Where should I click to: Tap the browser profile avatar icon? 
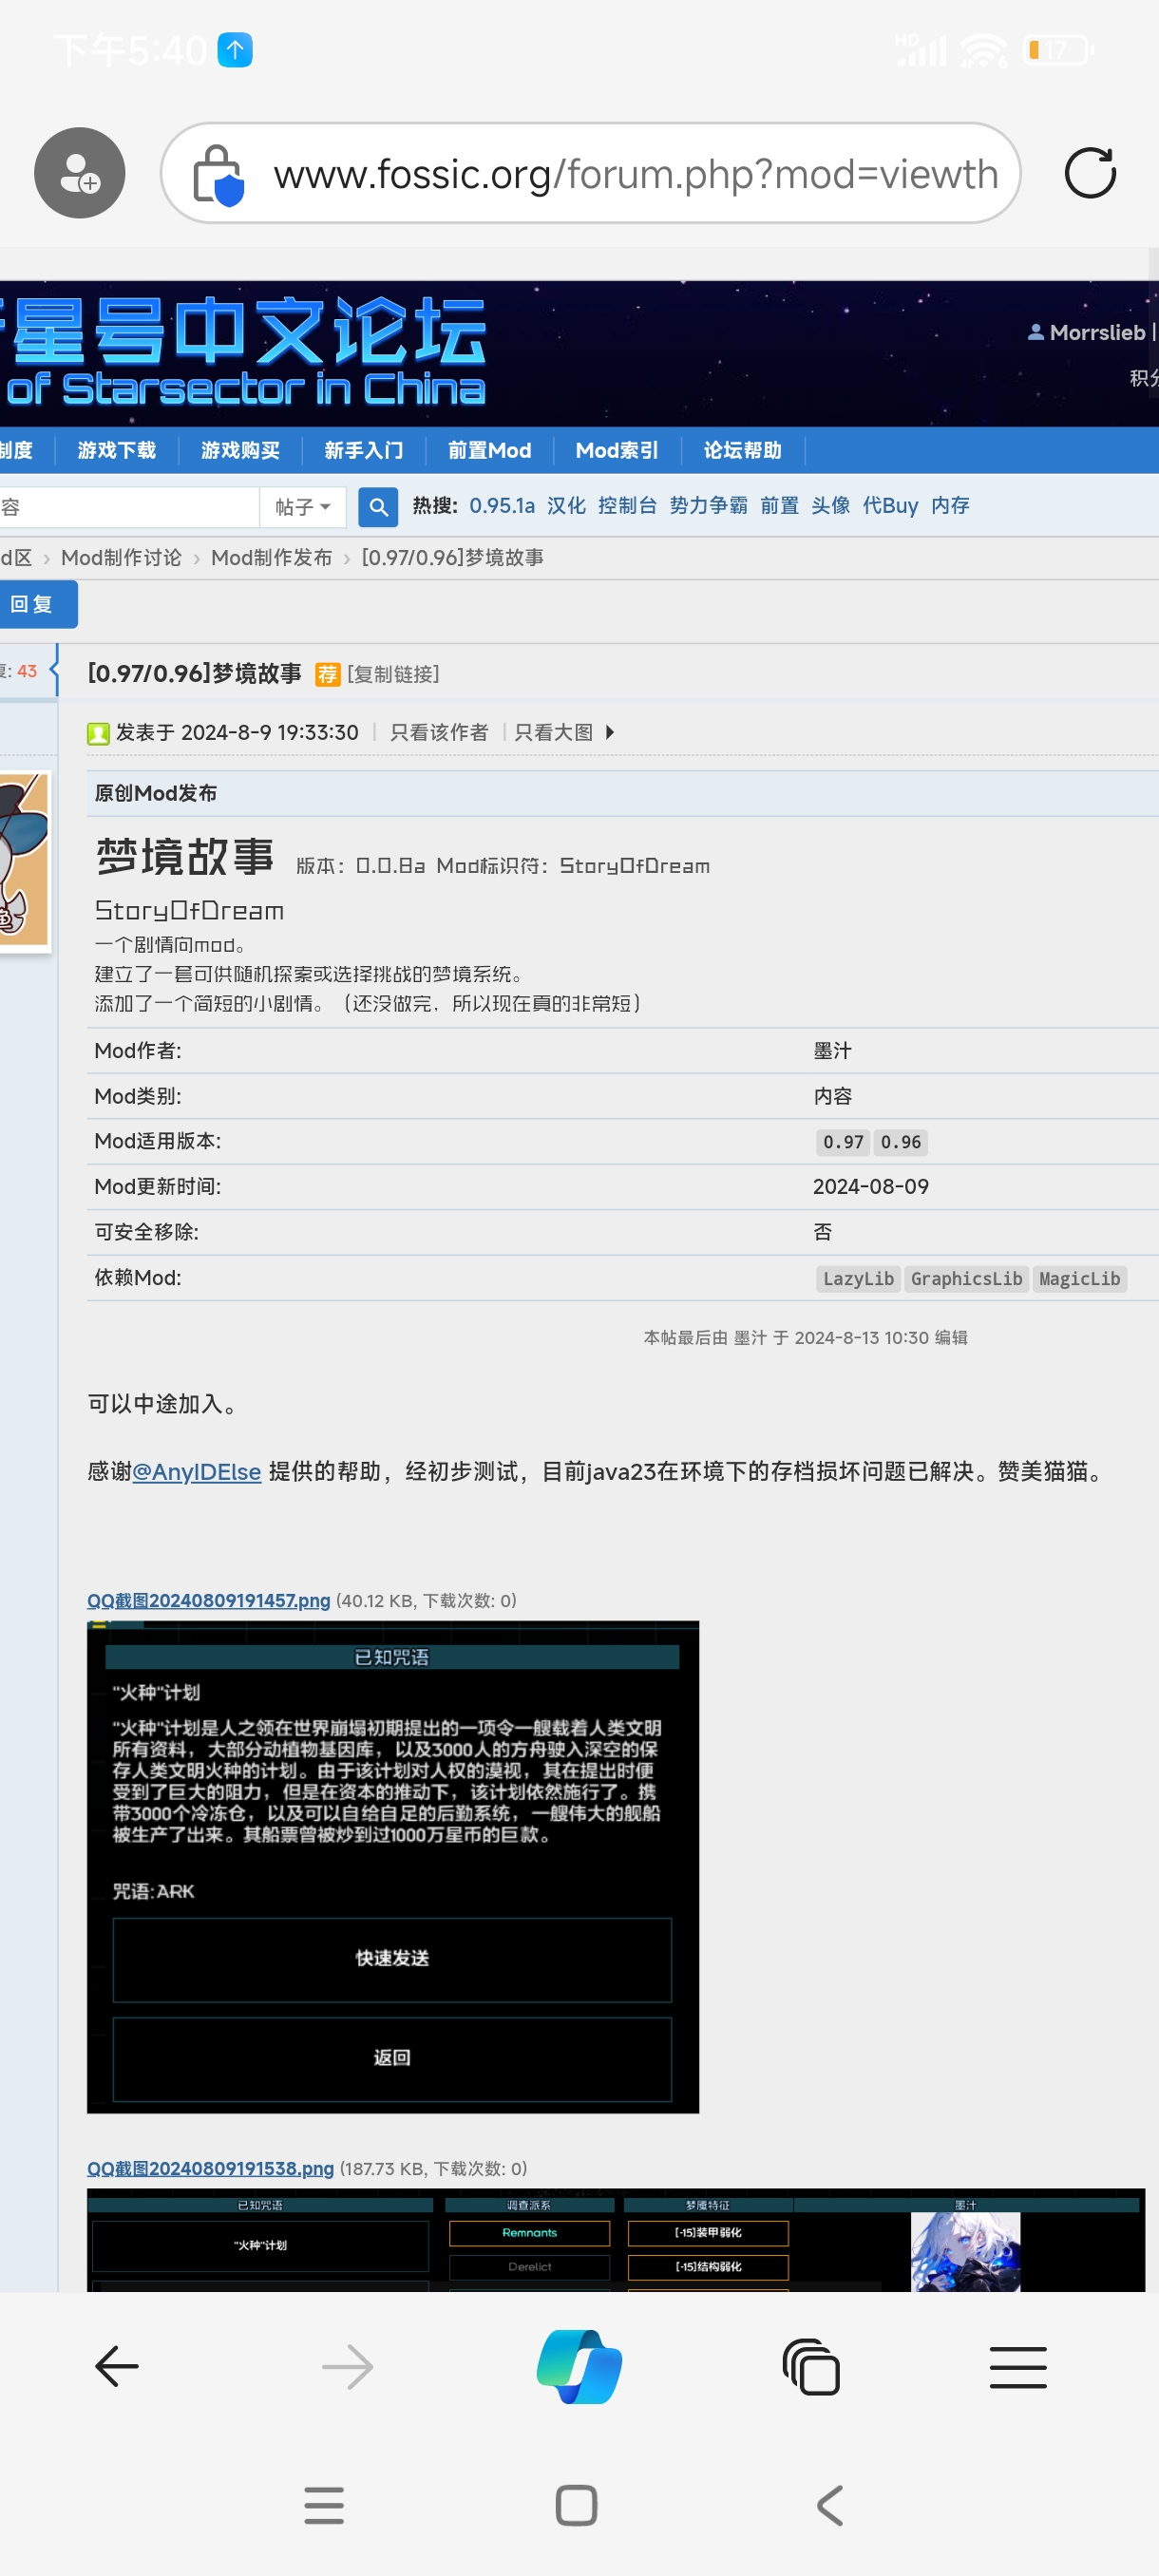[x=80, y=173]
